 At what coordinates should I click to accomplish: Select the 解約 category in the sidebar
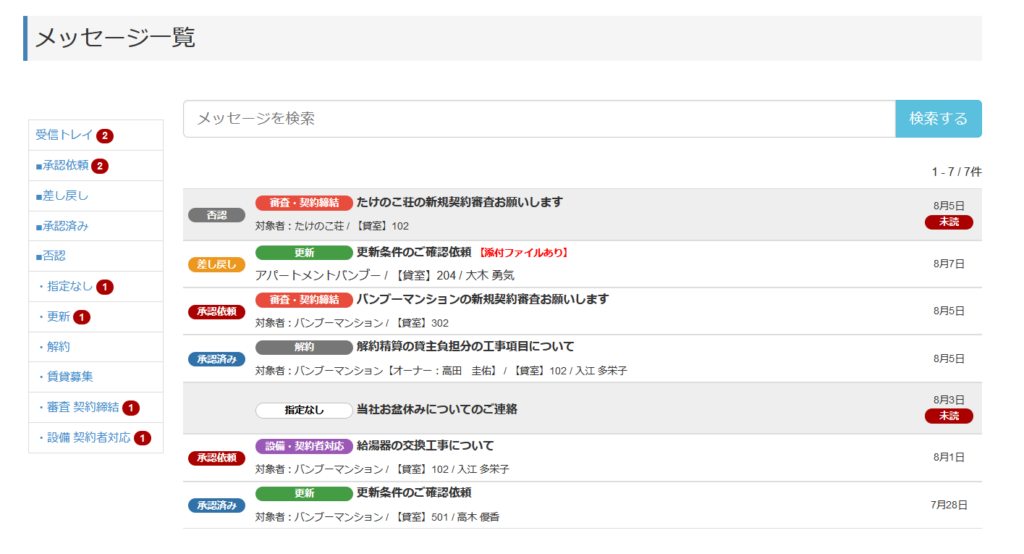coord(56,347)
